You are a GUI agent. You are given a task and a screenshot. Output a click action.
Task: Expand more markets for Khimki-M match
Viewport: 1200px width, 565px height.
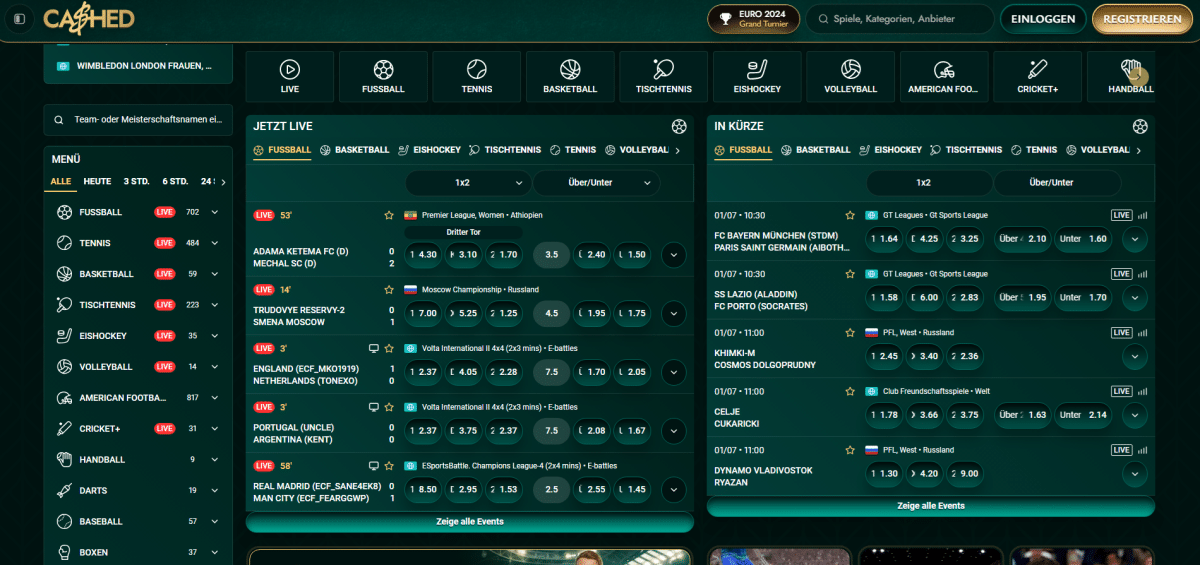[1134, 356]
